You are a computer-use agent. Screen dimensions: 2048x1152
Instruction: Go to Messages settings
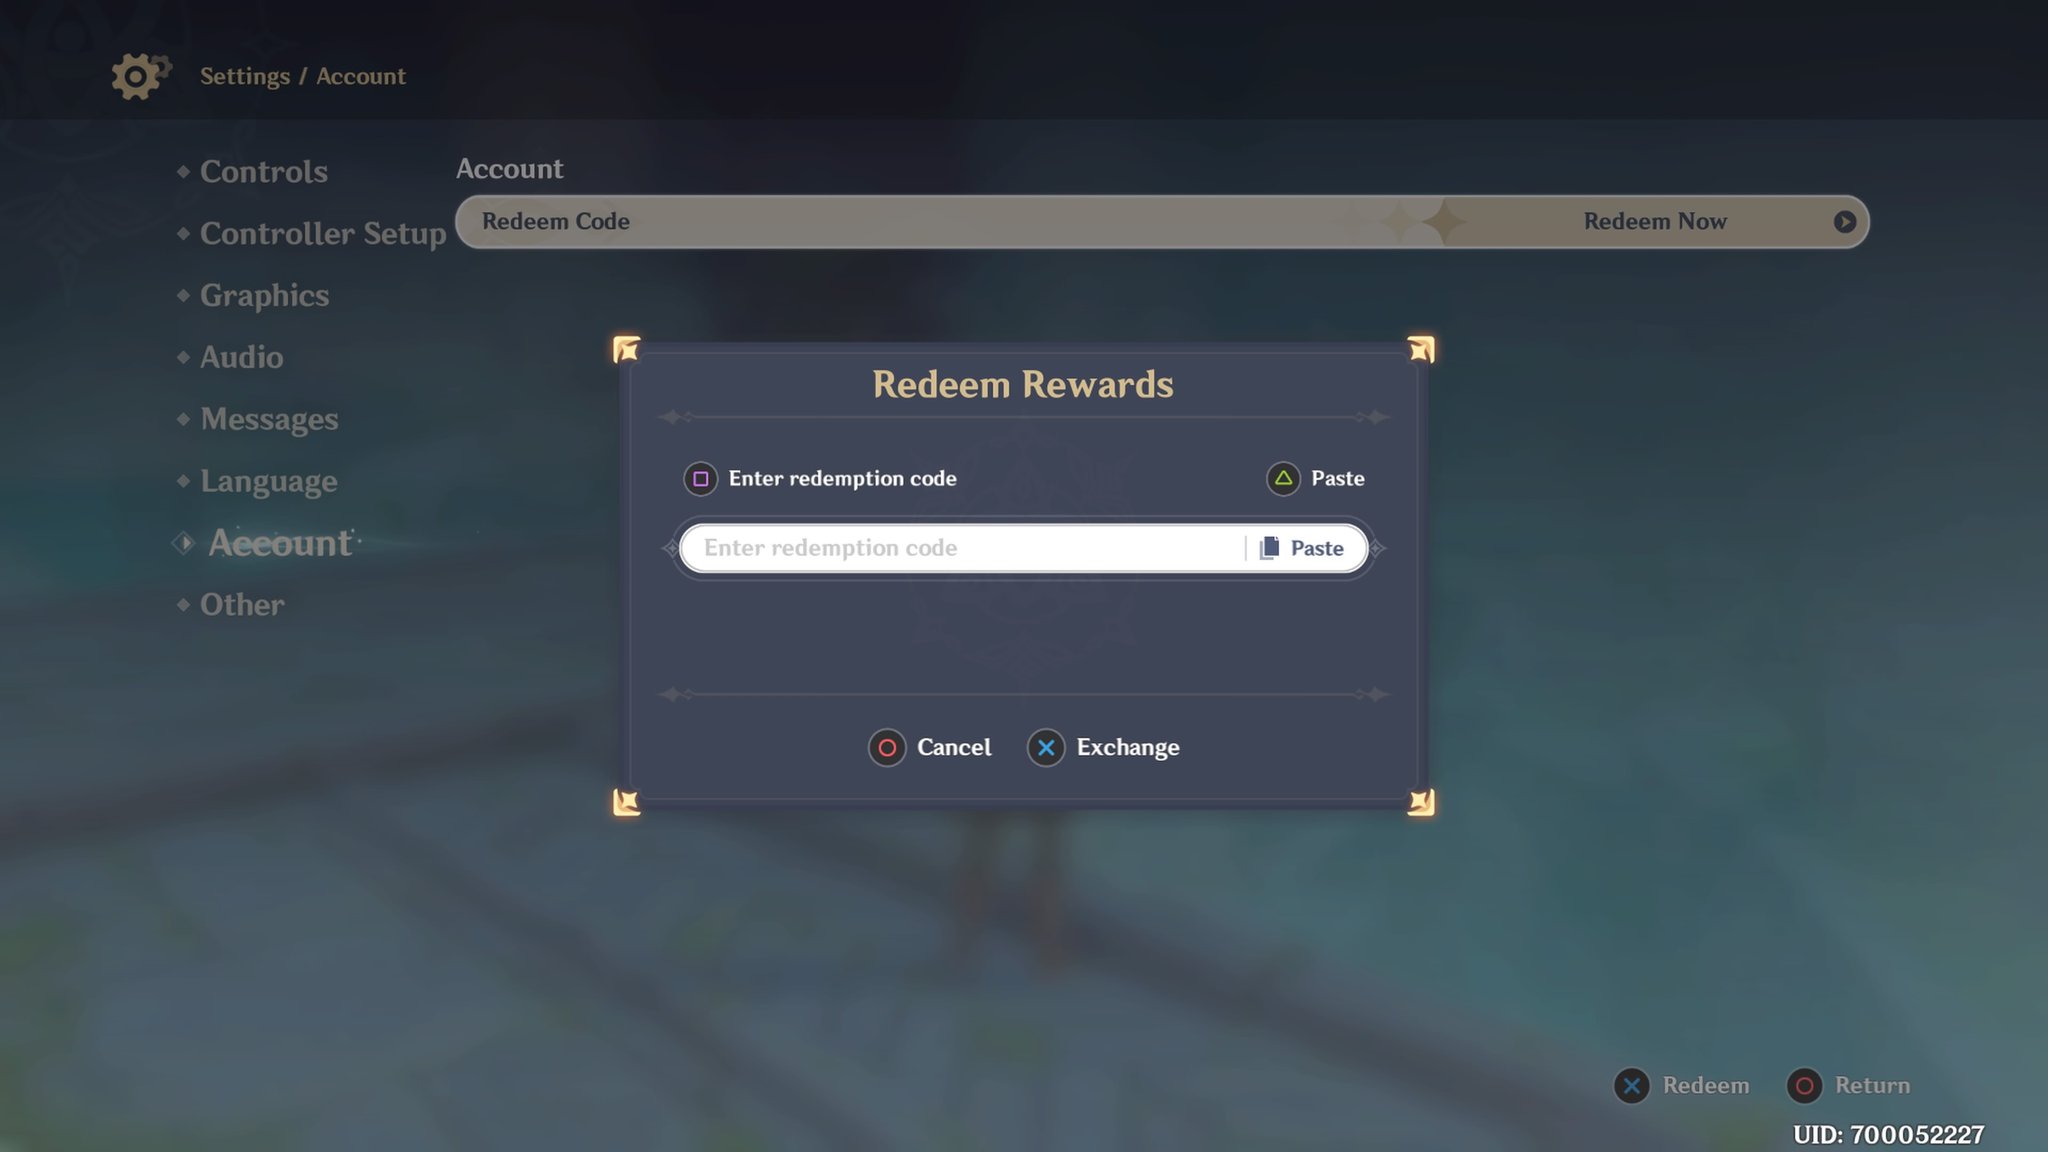click(269, 419)
